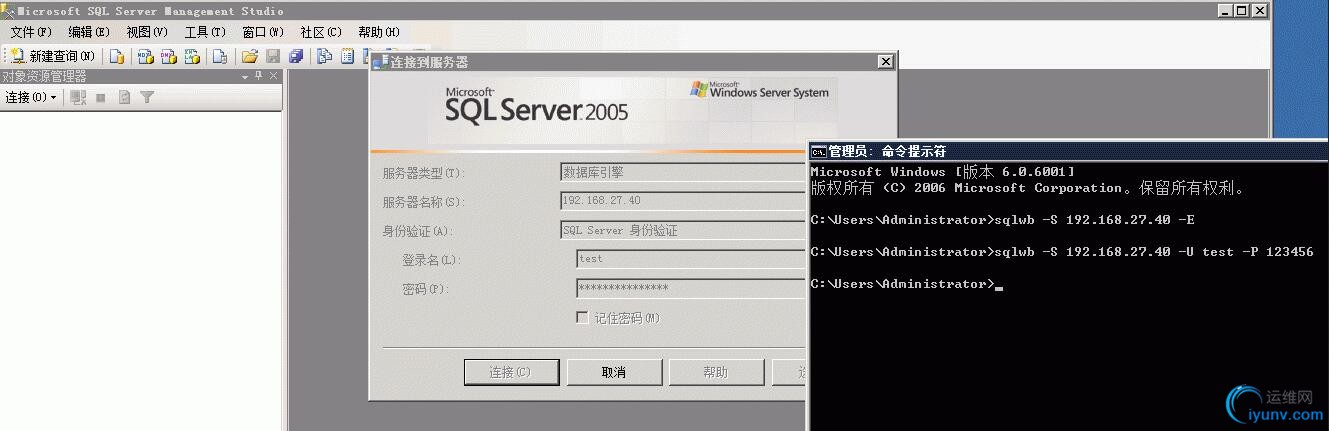Open the 编辑(E) menu

click(89, 32)
